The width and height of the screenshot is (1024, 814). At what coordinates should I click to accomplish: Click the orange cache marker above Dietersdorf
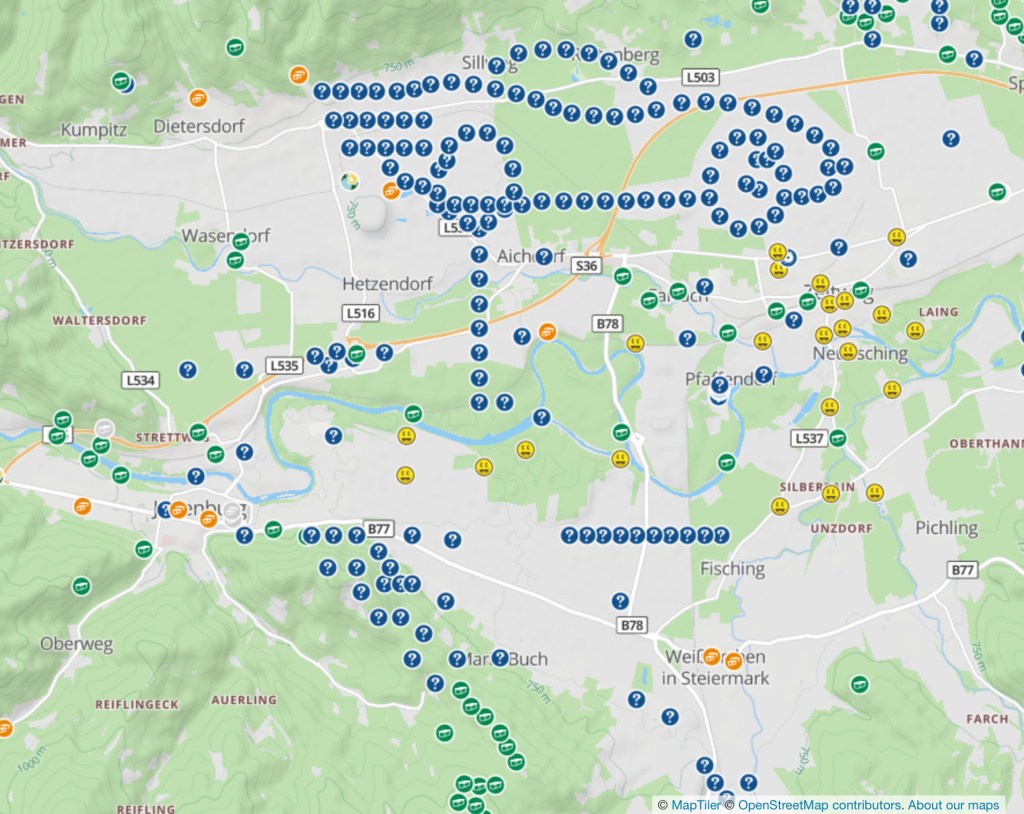(x=198, y=97)
